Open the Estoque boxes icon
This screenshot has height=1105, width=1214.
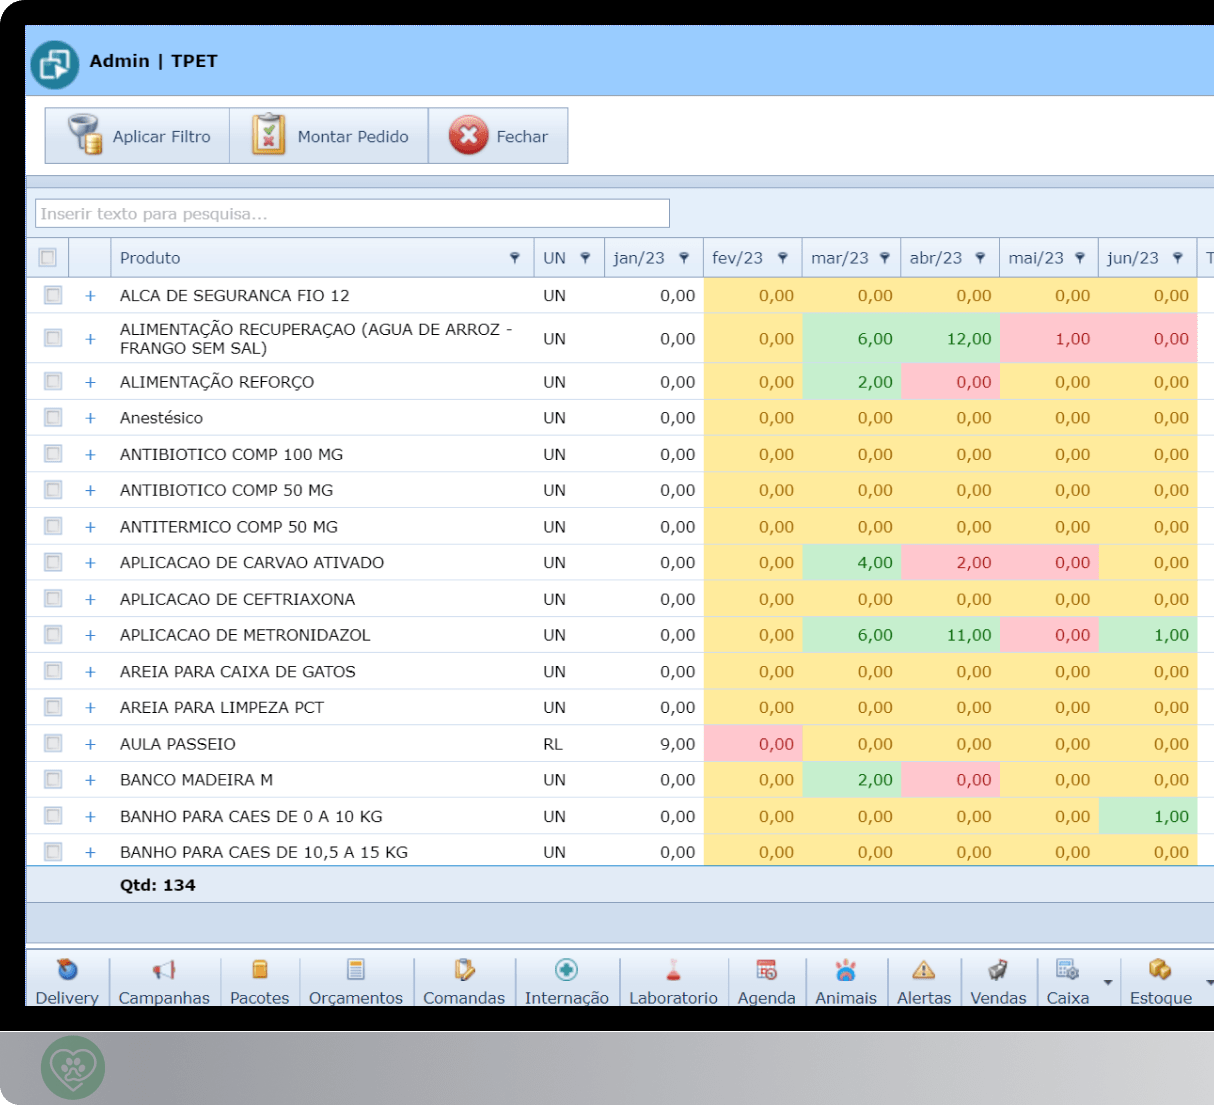pyautogui.click(x=1160, y=970)
